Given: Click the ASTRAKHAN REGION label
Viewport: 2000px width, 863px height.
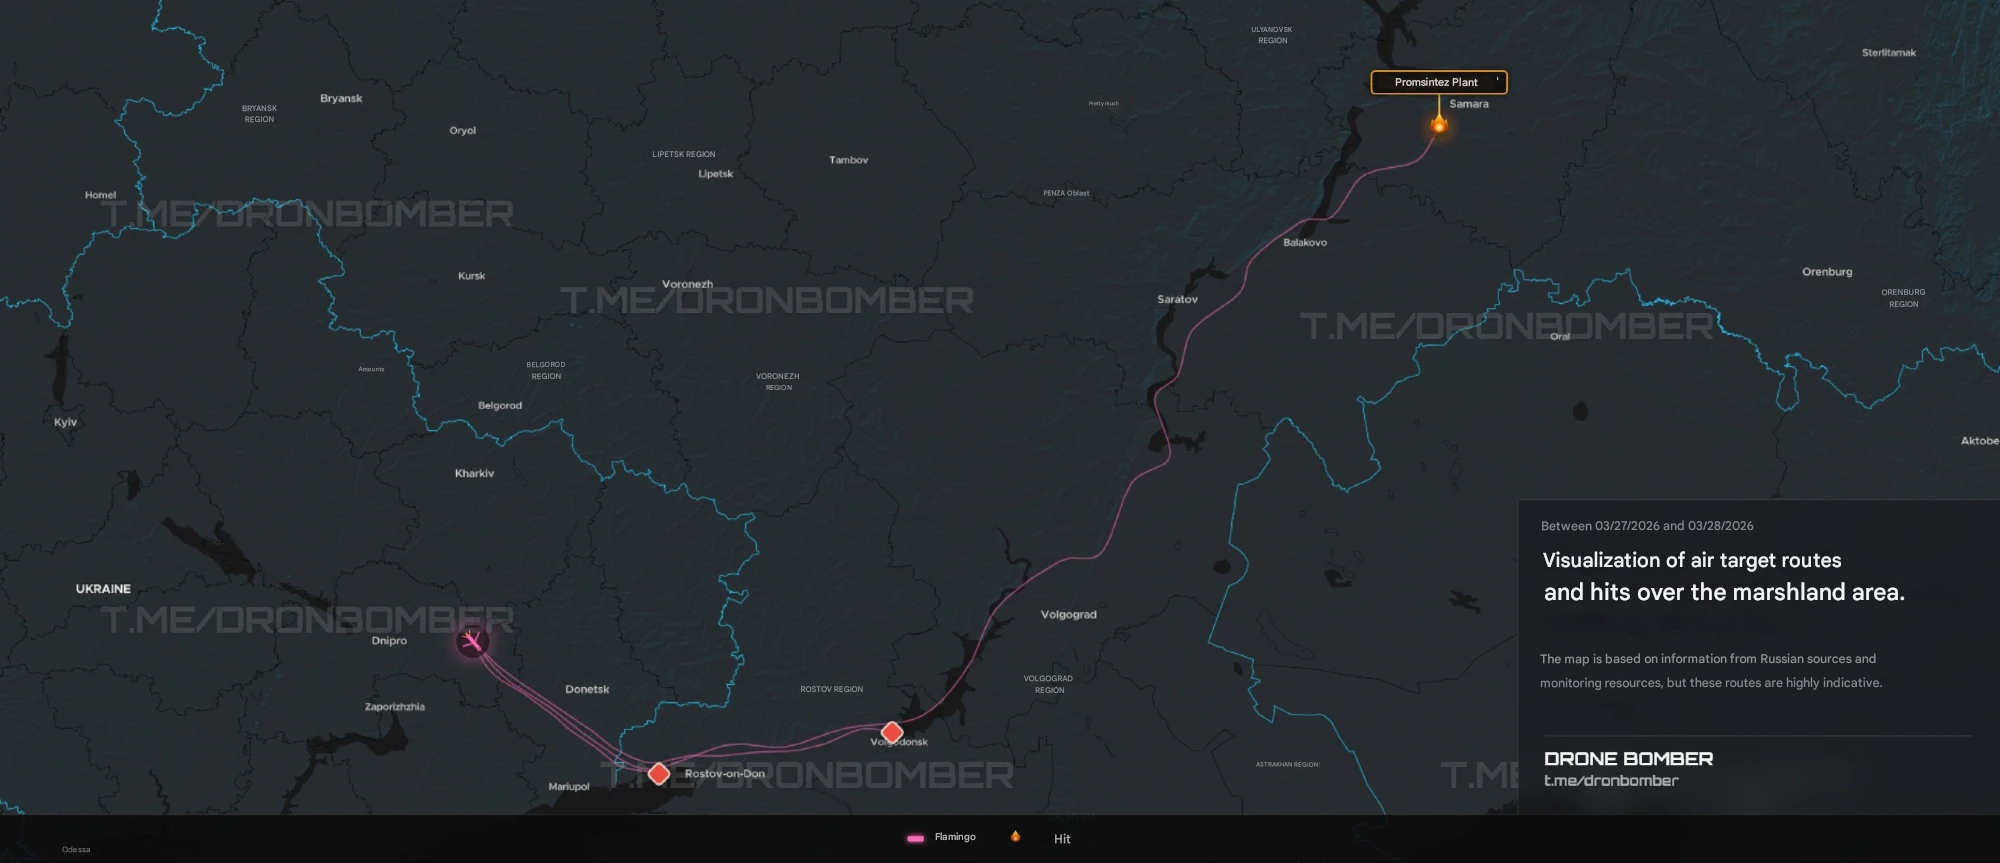Looking at the screenshot, I should [x=1287, y=765].
